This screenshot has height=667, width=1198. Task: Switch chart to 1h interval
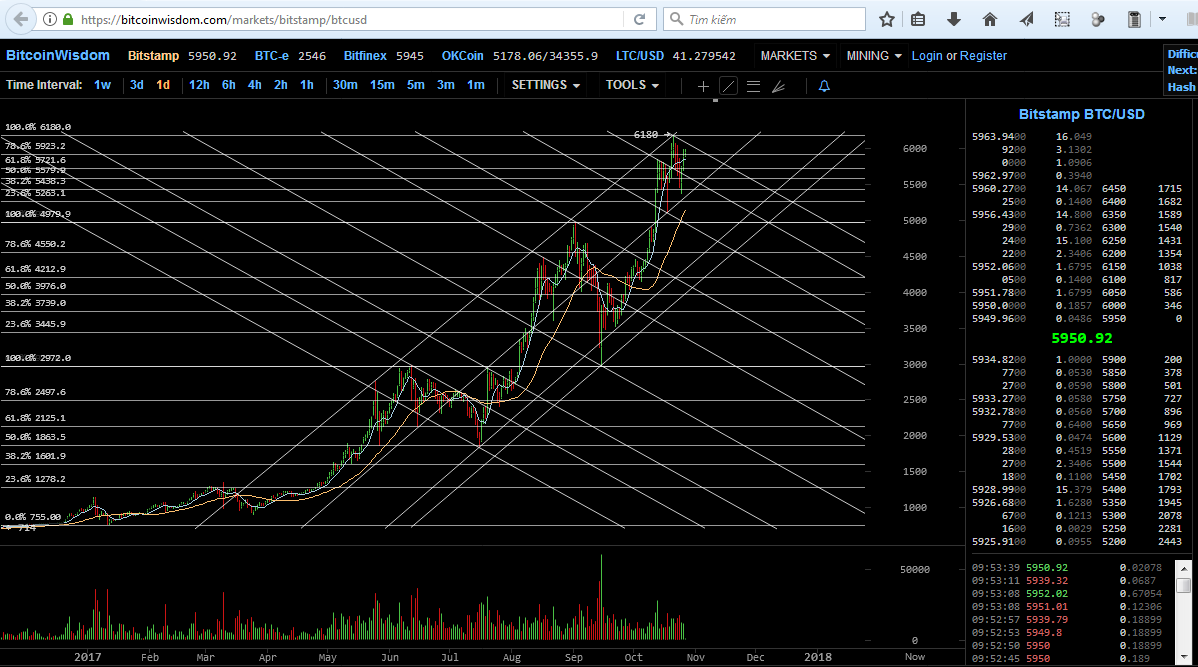coord(306,85)
